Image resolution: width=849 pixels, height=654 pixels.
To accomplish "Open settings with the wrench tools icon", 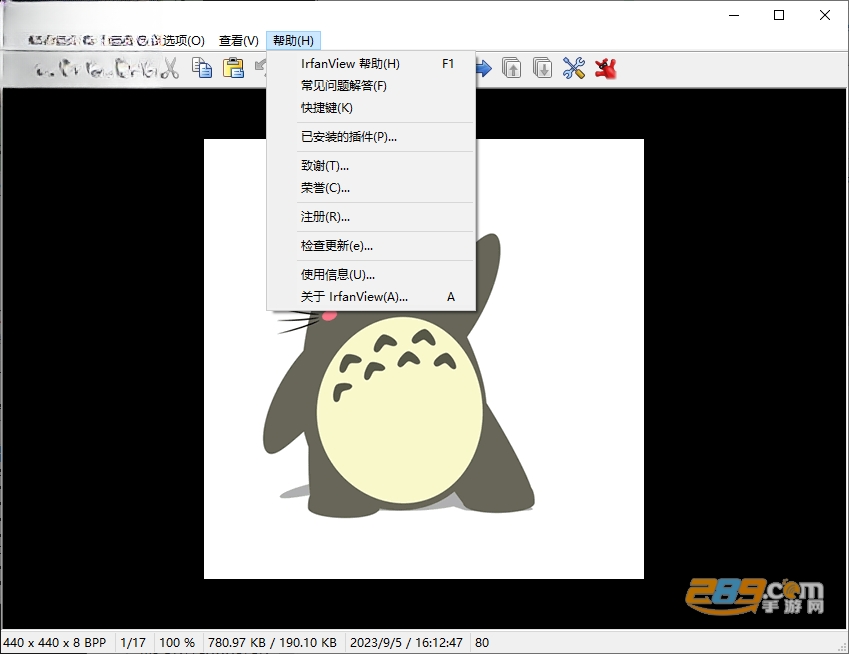I will coord(573,68).
